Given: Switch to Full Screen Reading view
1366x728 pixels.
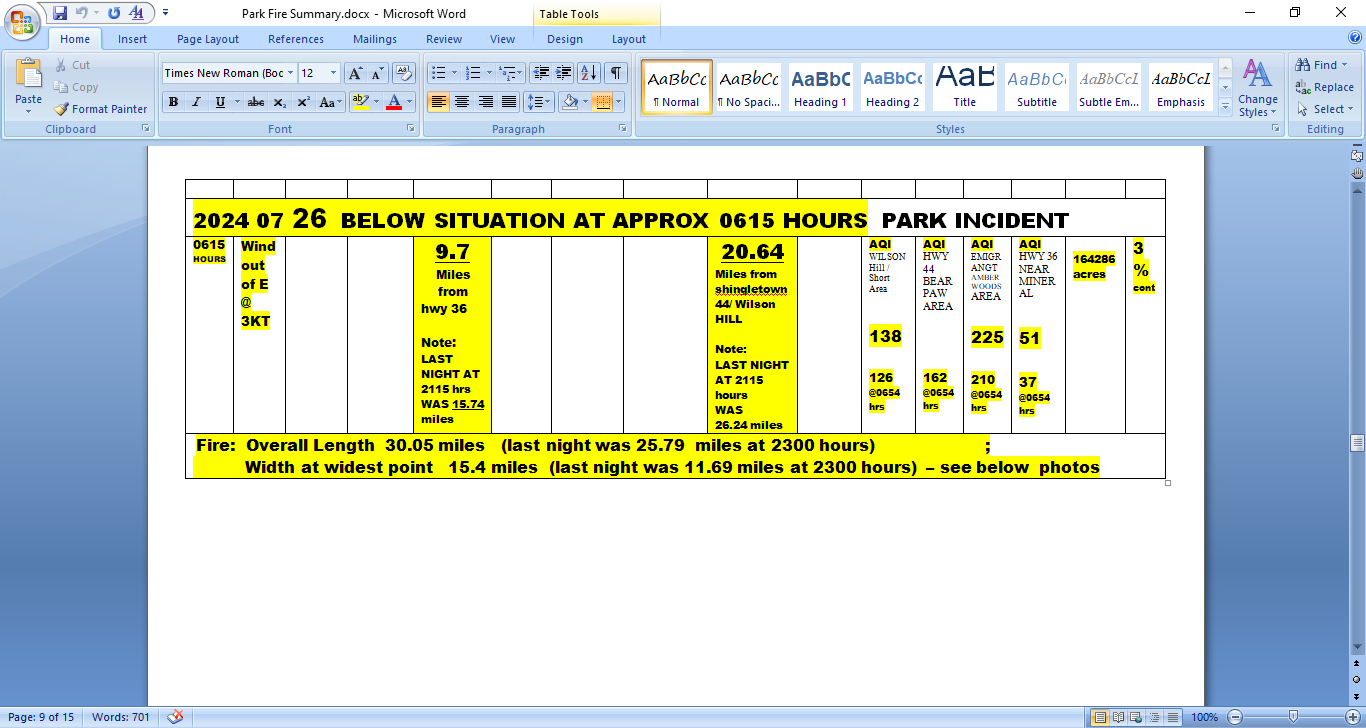Looking at the screenshot, I should coord(1116,717).
